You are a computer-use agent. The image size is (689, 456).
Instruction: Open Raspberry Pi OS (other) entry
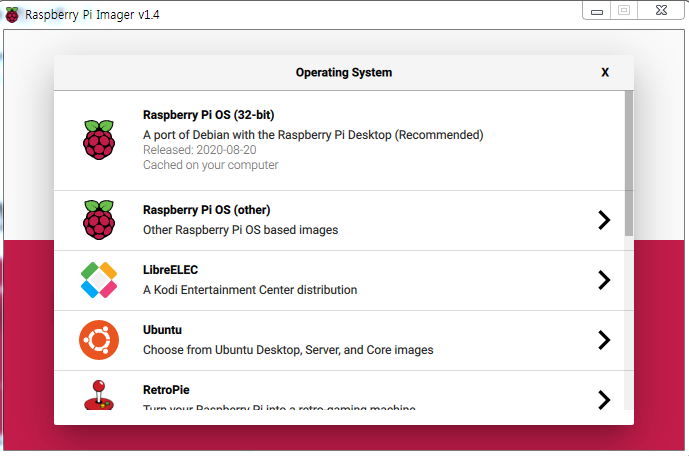(339, 221)
